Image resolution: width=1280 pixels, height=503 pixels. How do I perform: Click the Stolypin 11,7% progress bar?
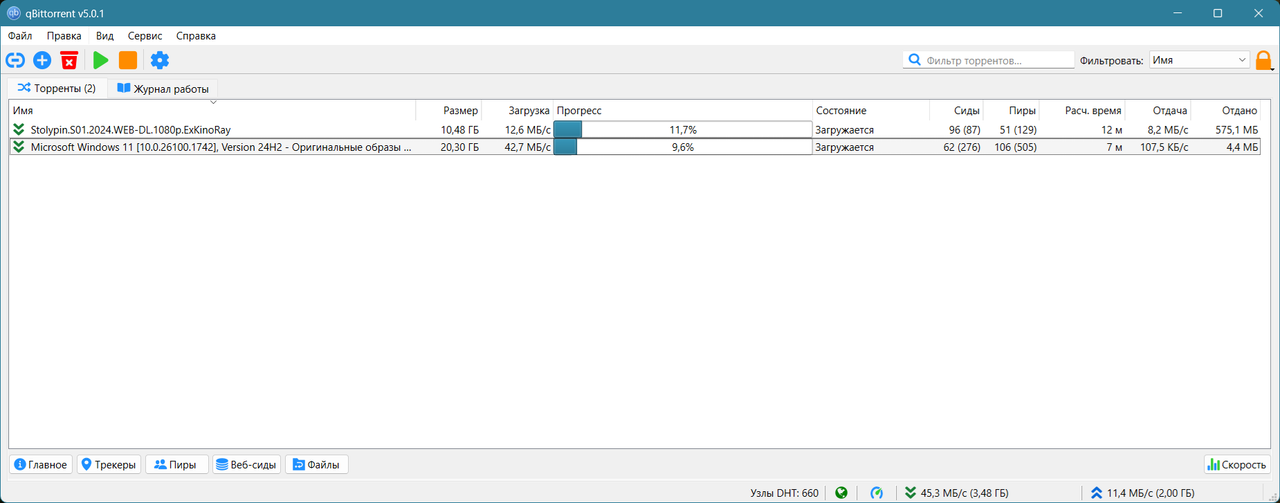[683, 130]
